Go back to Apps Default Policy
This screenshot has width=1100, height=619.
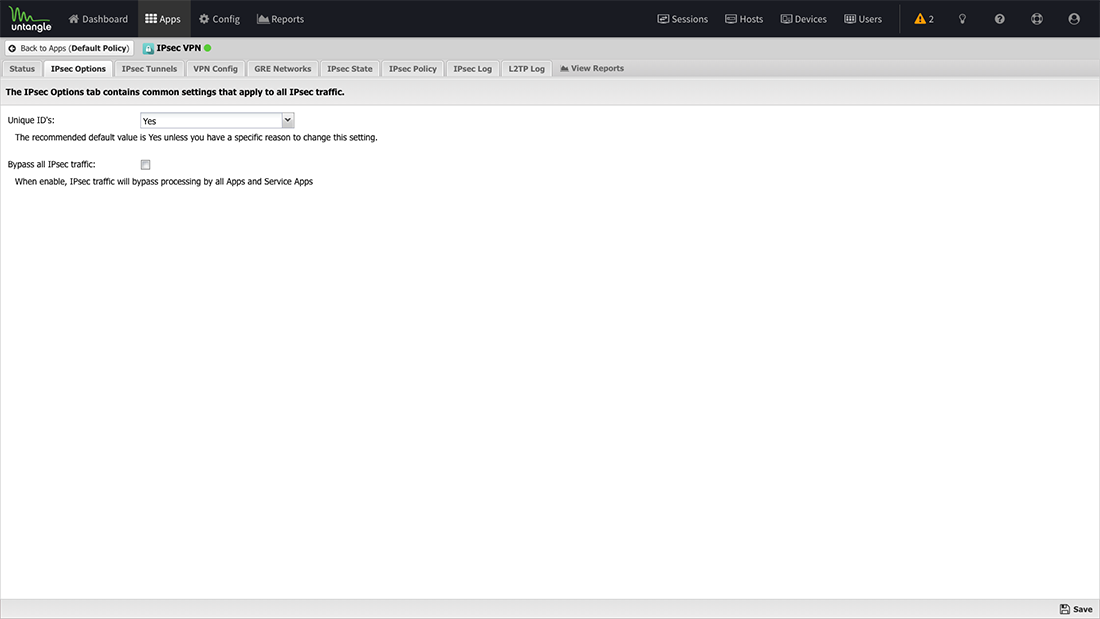69,48
